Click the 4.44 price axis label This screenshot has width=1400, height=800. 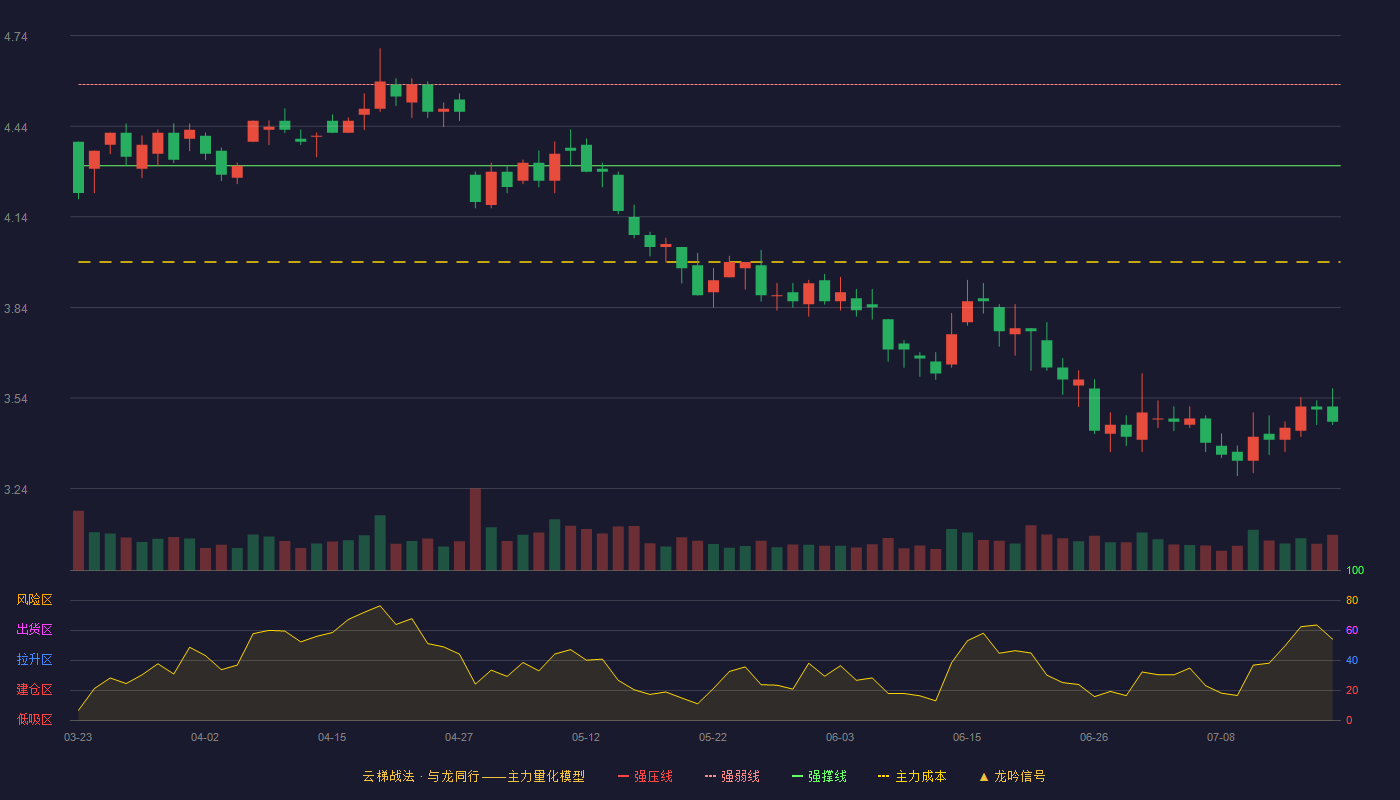[15, 128]
